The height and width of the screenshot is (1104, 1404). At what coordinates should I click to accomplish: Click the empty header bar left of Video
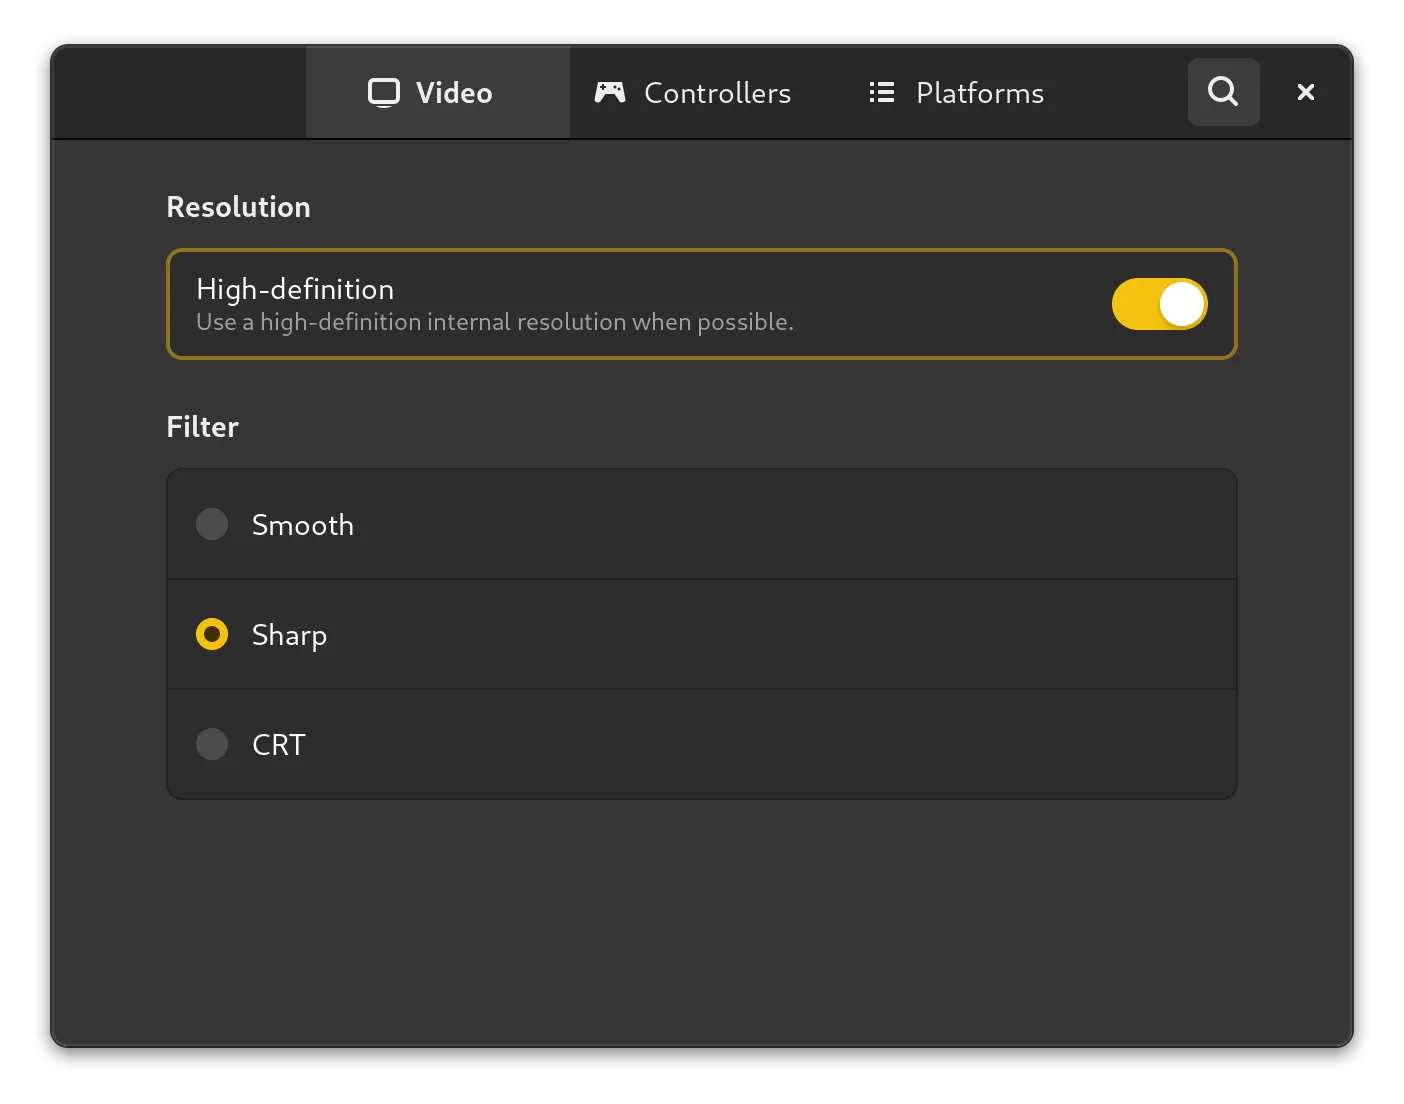[180, 93]
